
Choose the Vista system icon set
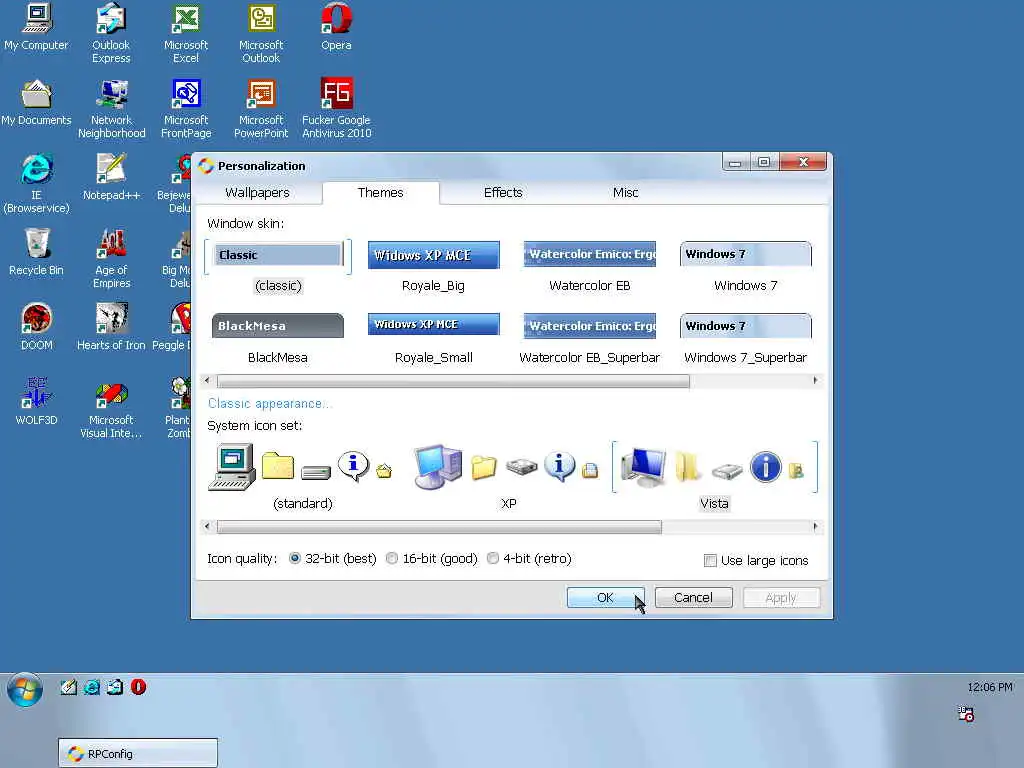click(x=714, y=476)
